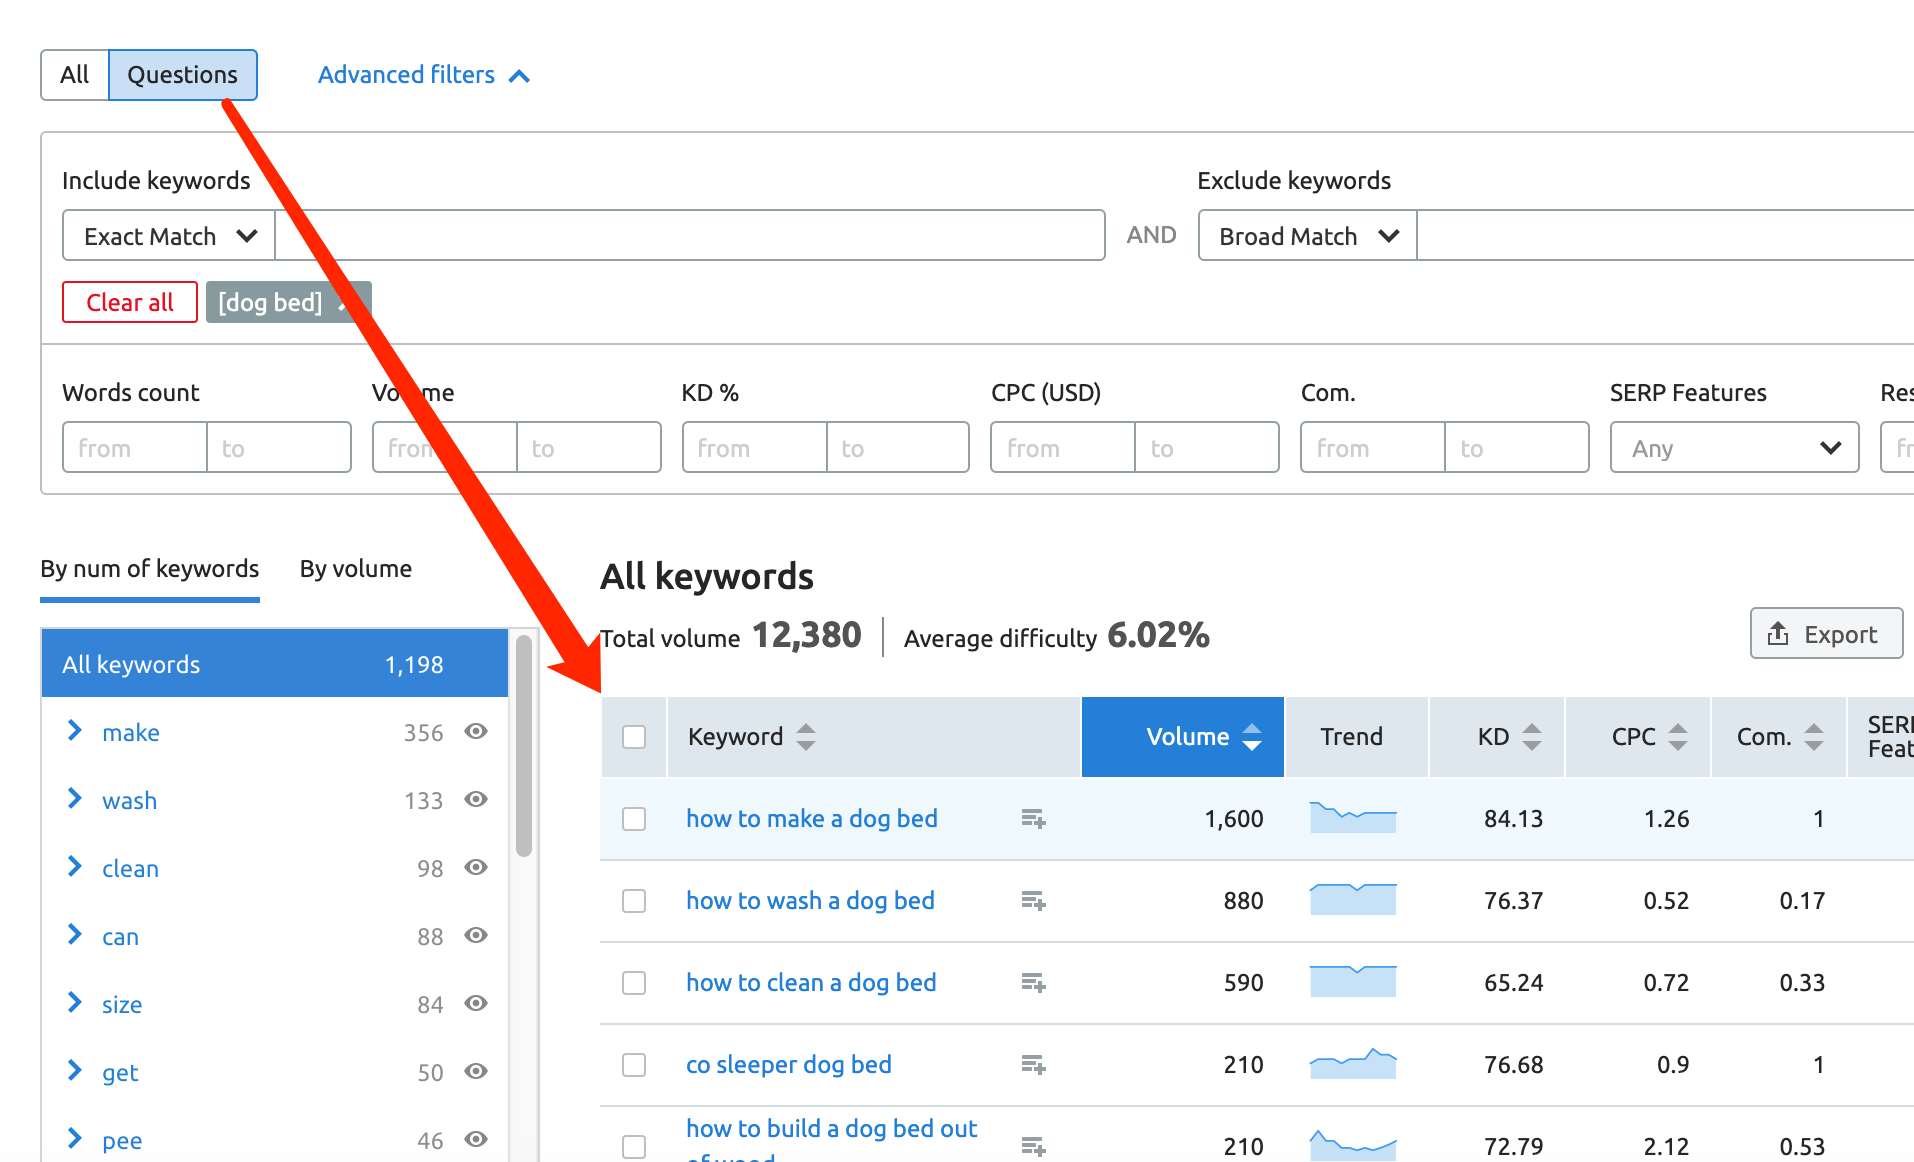Open the 'wash' group link
The width and height of the screenshot is (1914, 1162).
click(x=129, y=801)
